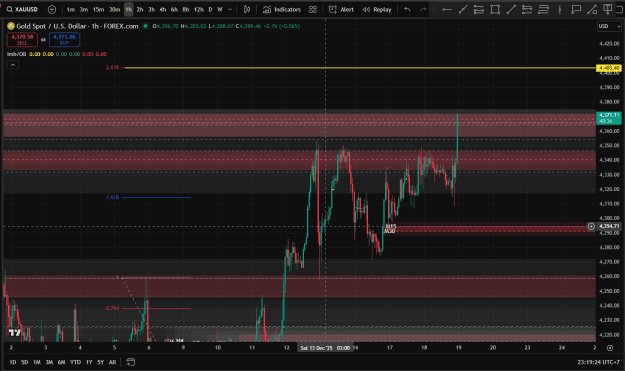The image size is (625, 371).
Task: Switch to the 8h timeframe
Action: pos(186,9)
